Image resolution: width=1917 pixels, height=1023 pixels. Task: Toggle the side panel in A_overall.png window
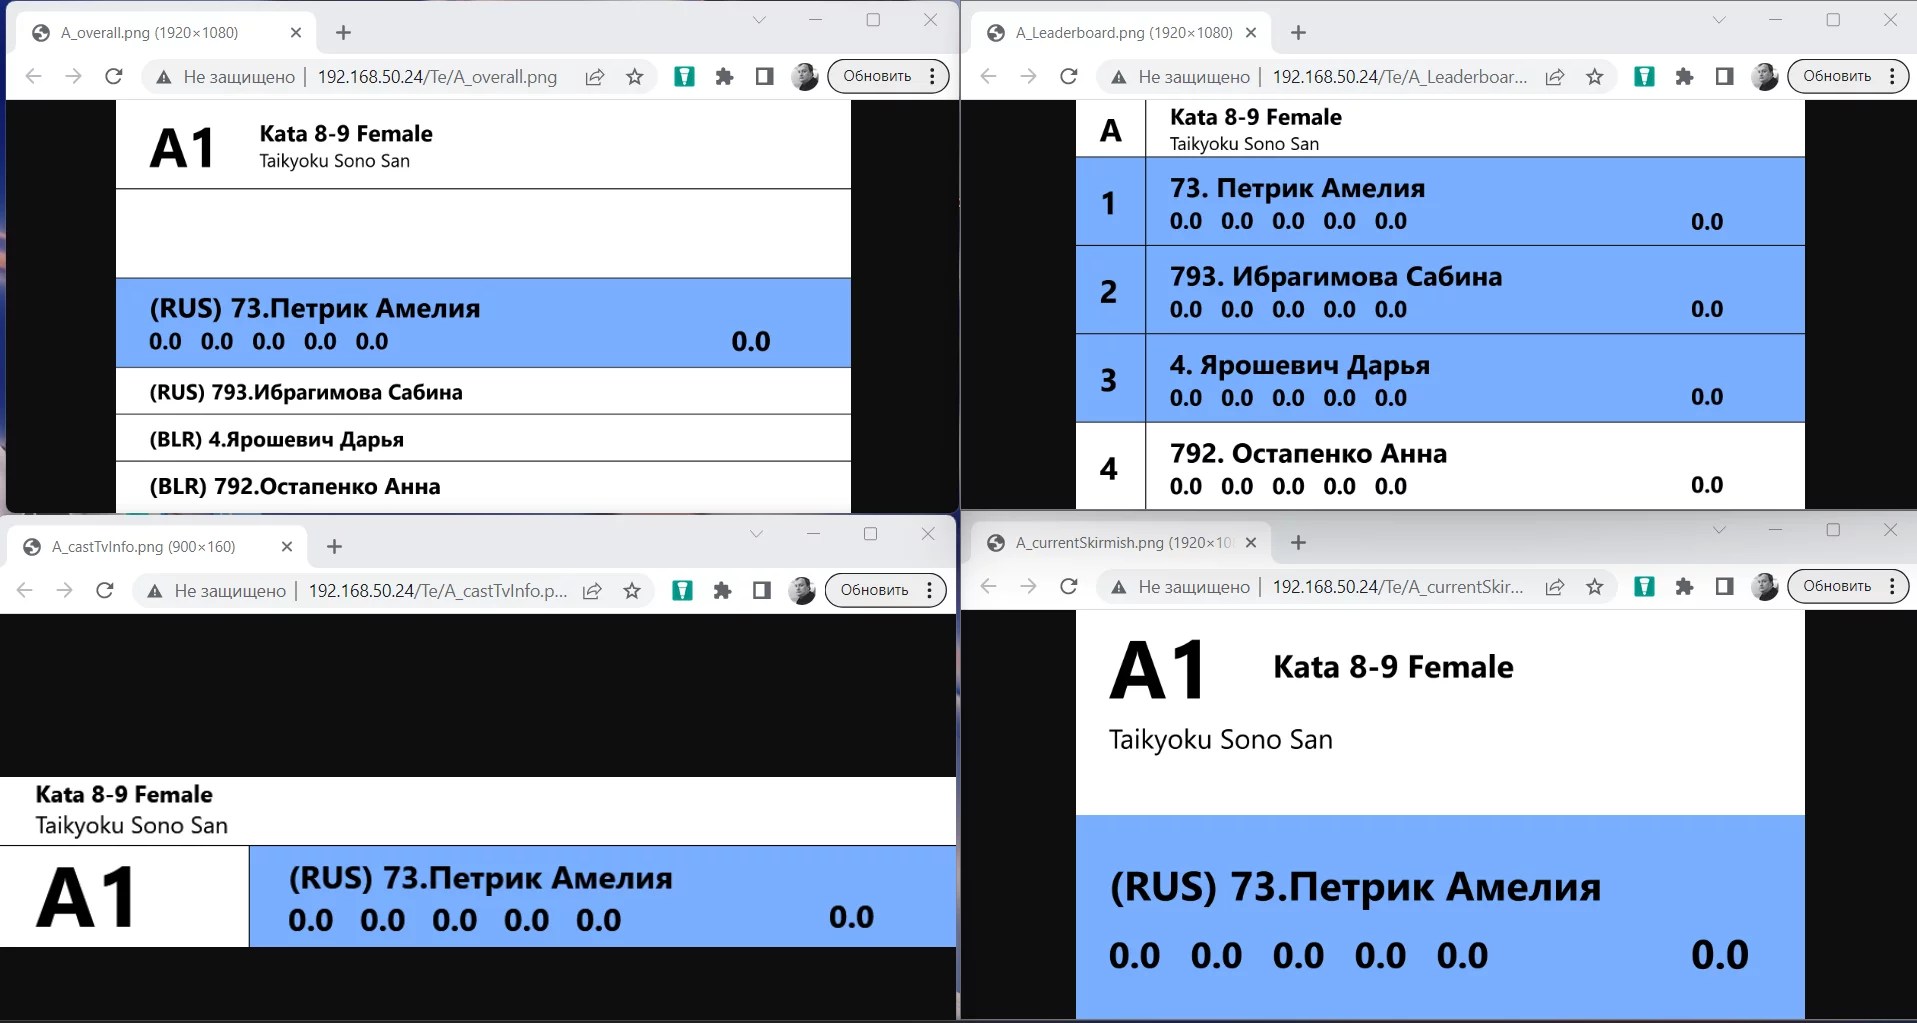[765, 77]
